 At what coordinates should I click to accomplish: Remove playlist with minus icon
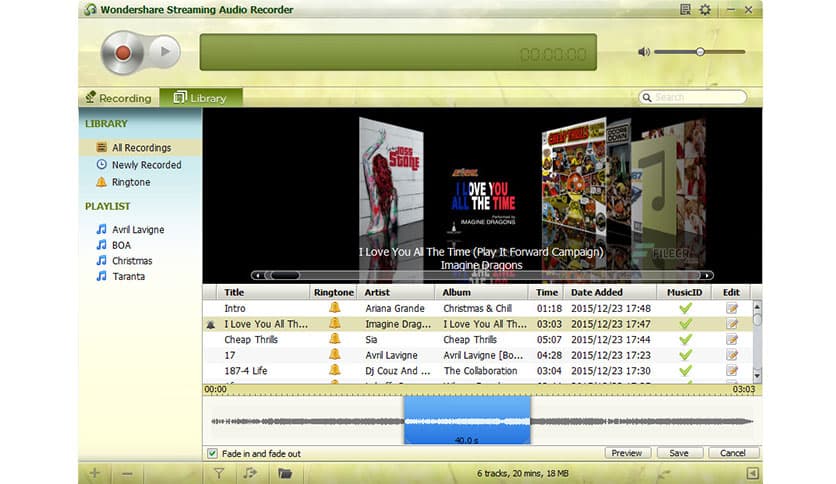point(127,473)
